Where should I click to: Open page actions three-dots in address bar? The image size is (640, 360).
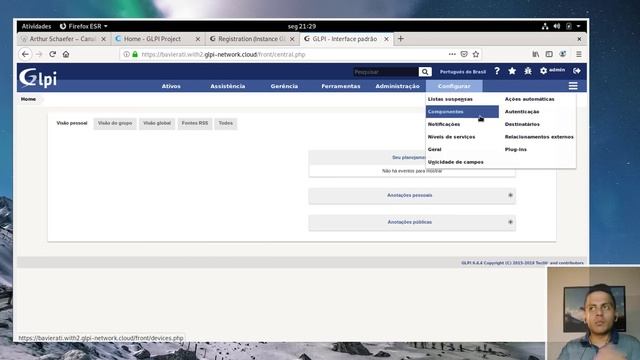pos(452,54)
